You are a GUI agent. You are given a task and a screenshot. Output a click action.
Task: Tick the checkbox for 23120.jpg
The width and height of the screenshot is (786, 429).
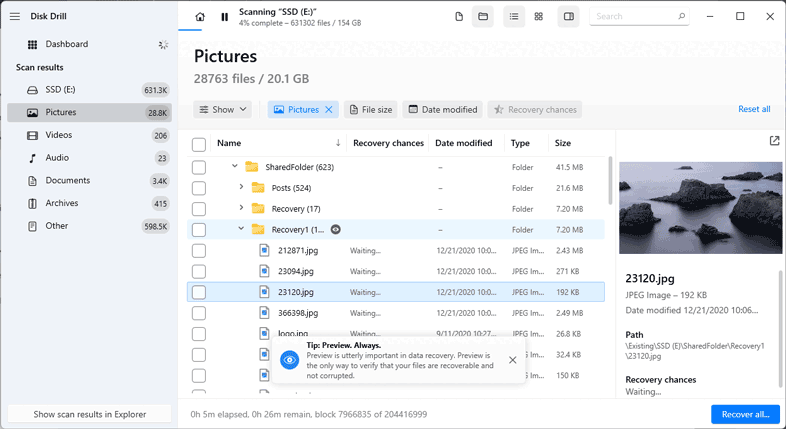[x=199, y=292]
